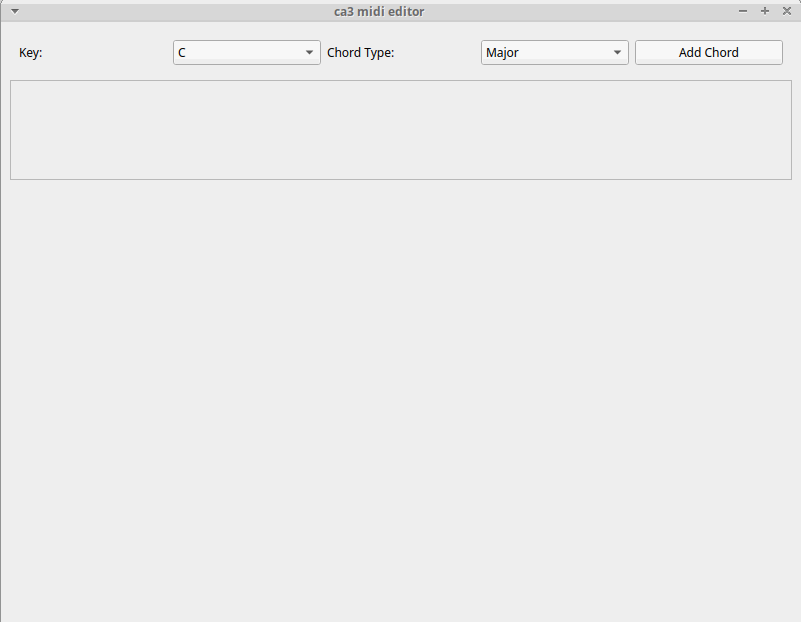
Task: Open the Key dropdown showing C
Action: [x=247, y=53]
